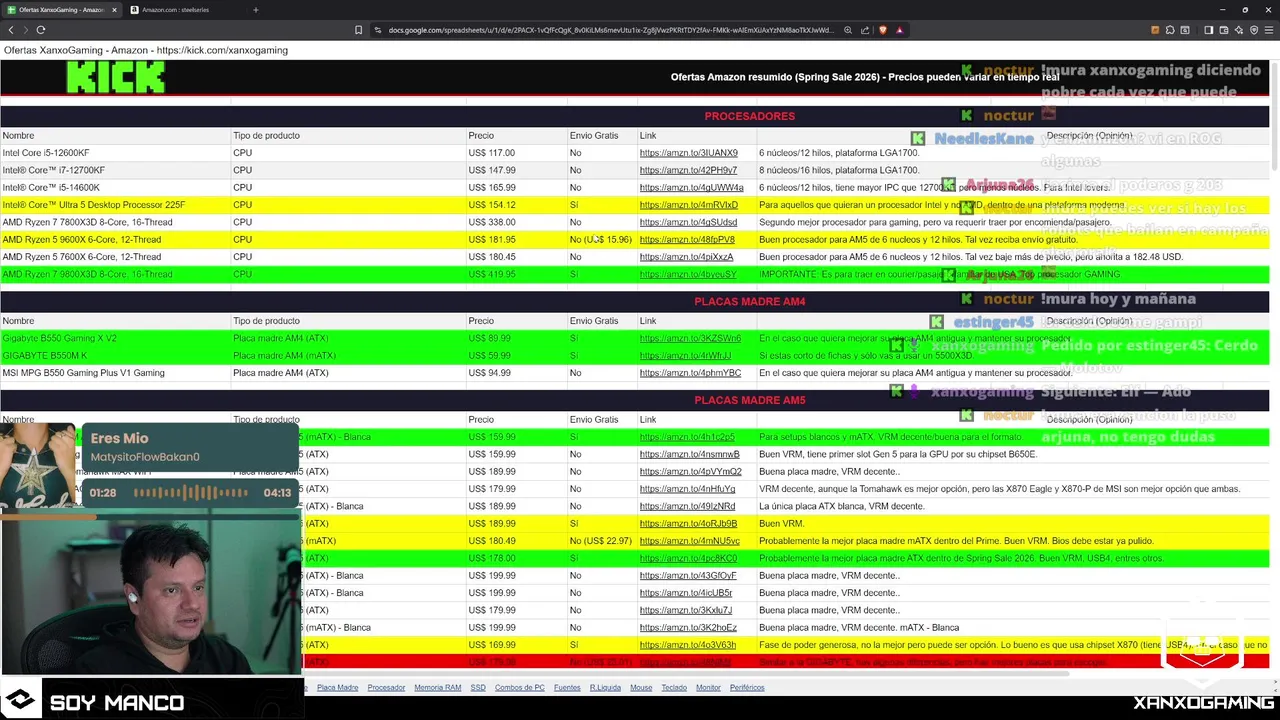
Task: Click the 'PLACAS MADRE AM4' section header
Action: click(x=750, y=301)
